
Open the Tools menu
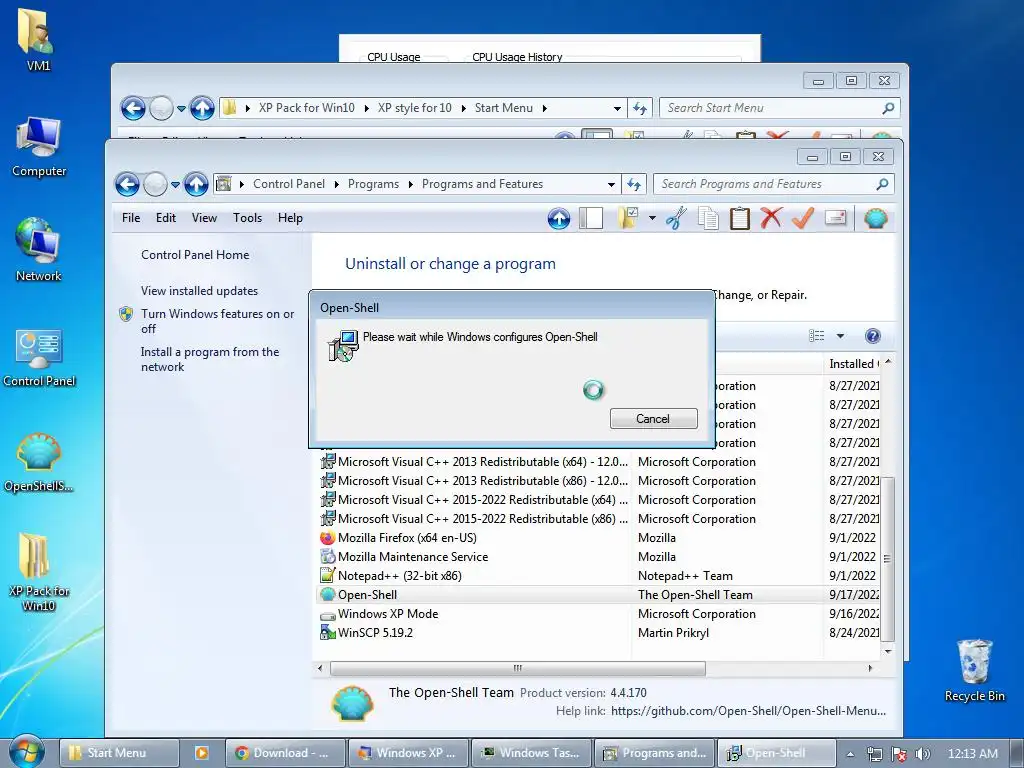coord(248,218)
